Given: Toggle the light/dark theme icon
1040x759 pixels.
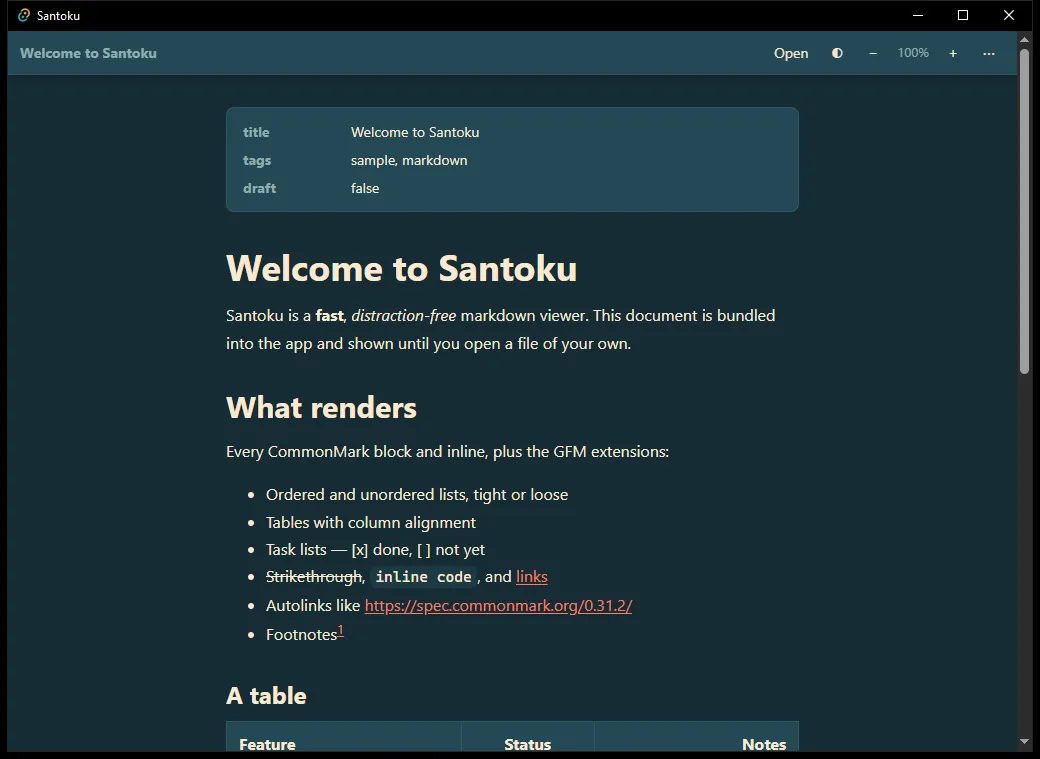Looking at the screenshot, I should tap(838, 53).
